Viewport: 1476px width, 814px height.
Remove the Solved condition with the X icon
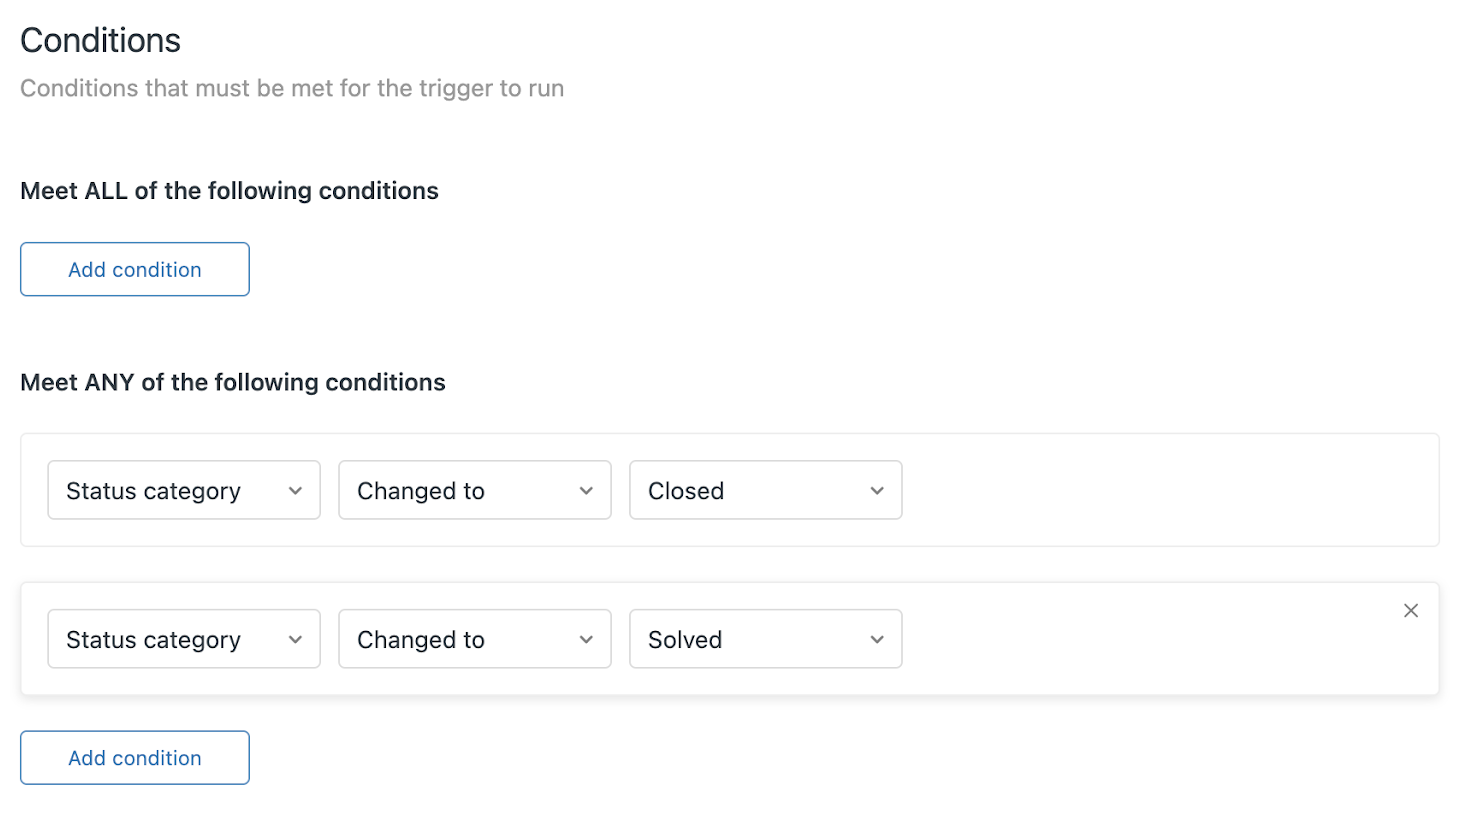pyautogui.click(x=1410, y=610)
